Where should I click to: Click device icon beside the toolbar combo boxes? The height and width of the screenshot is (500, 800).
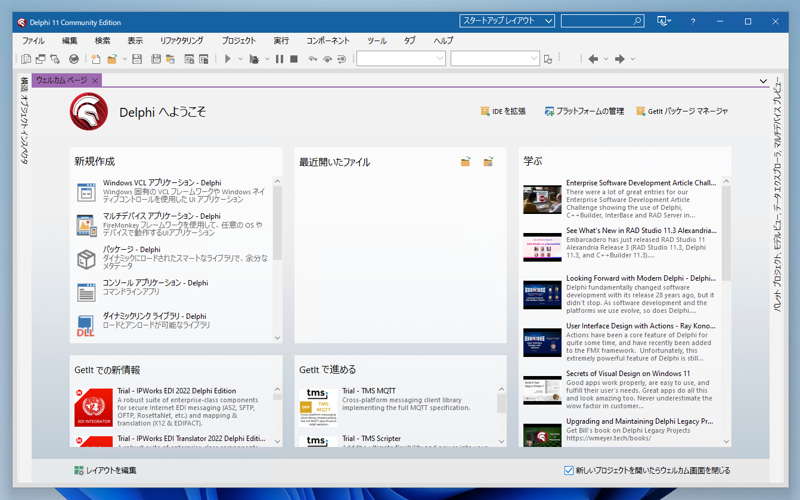pyautogui.click(x=548, y=59)
